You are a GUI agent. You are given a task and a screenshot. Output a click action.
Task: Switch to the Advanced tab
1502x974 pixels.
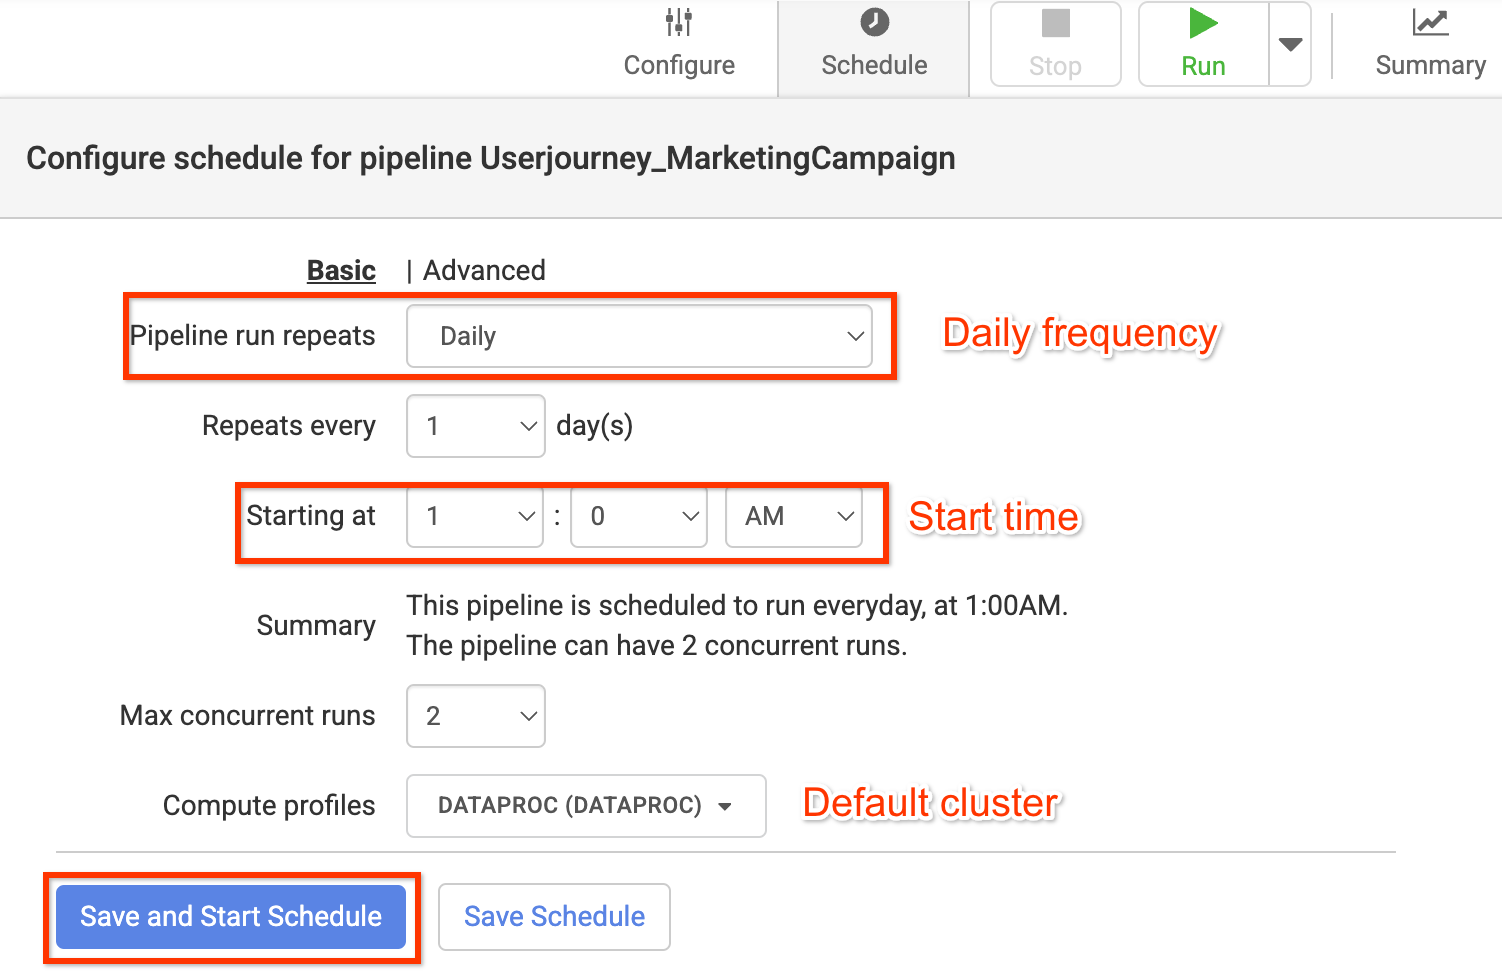[483, 270]
